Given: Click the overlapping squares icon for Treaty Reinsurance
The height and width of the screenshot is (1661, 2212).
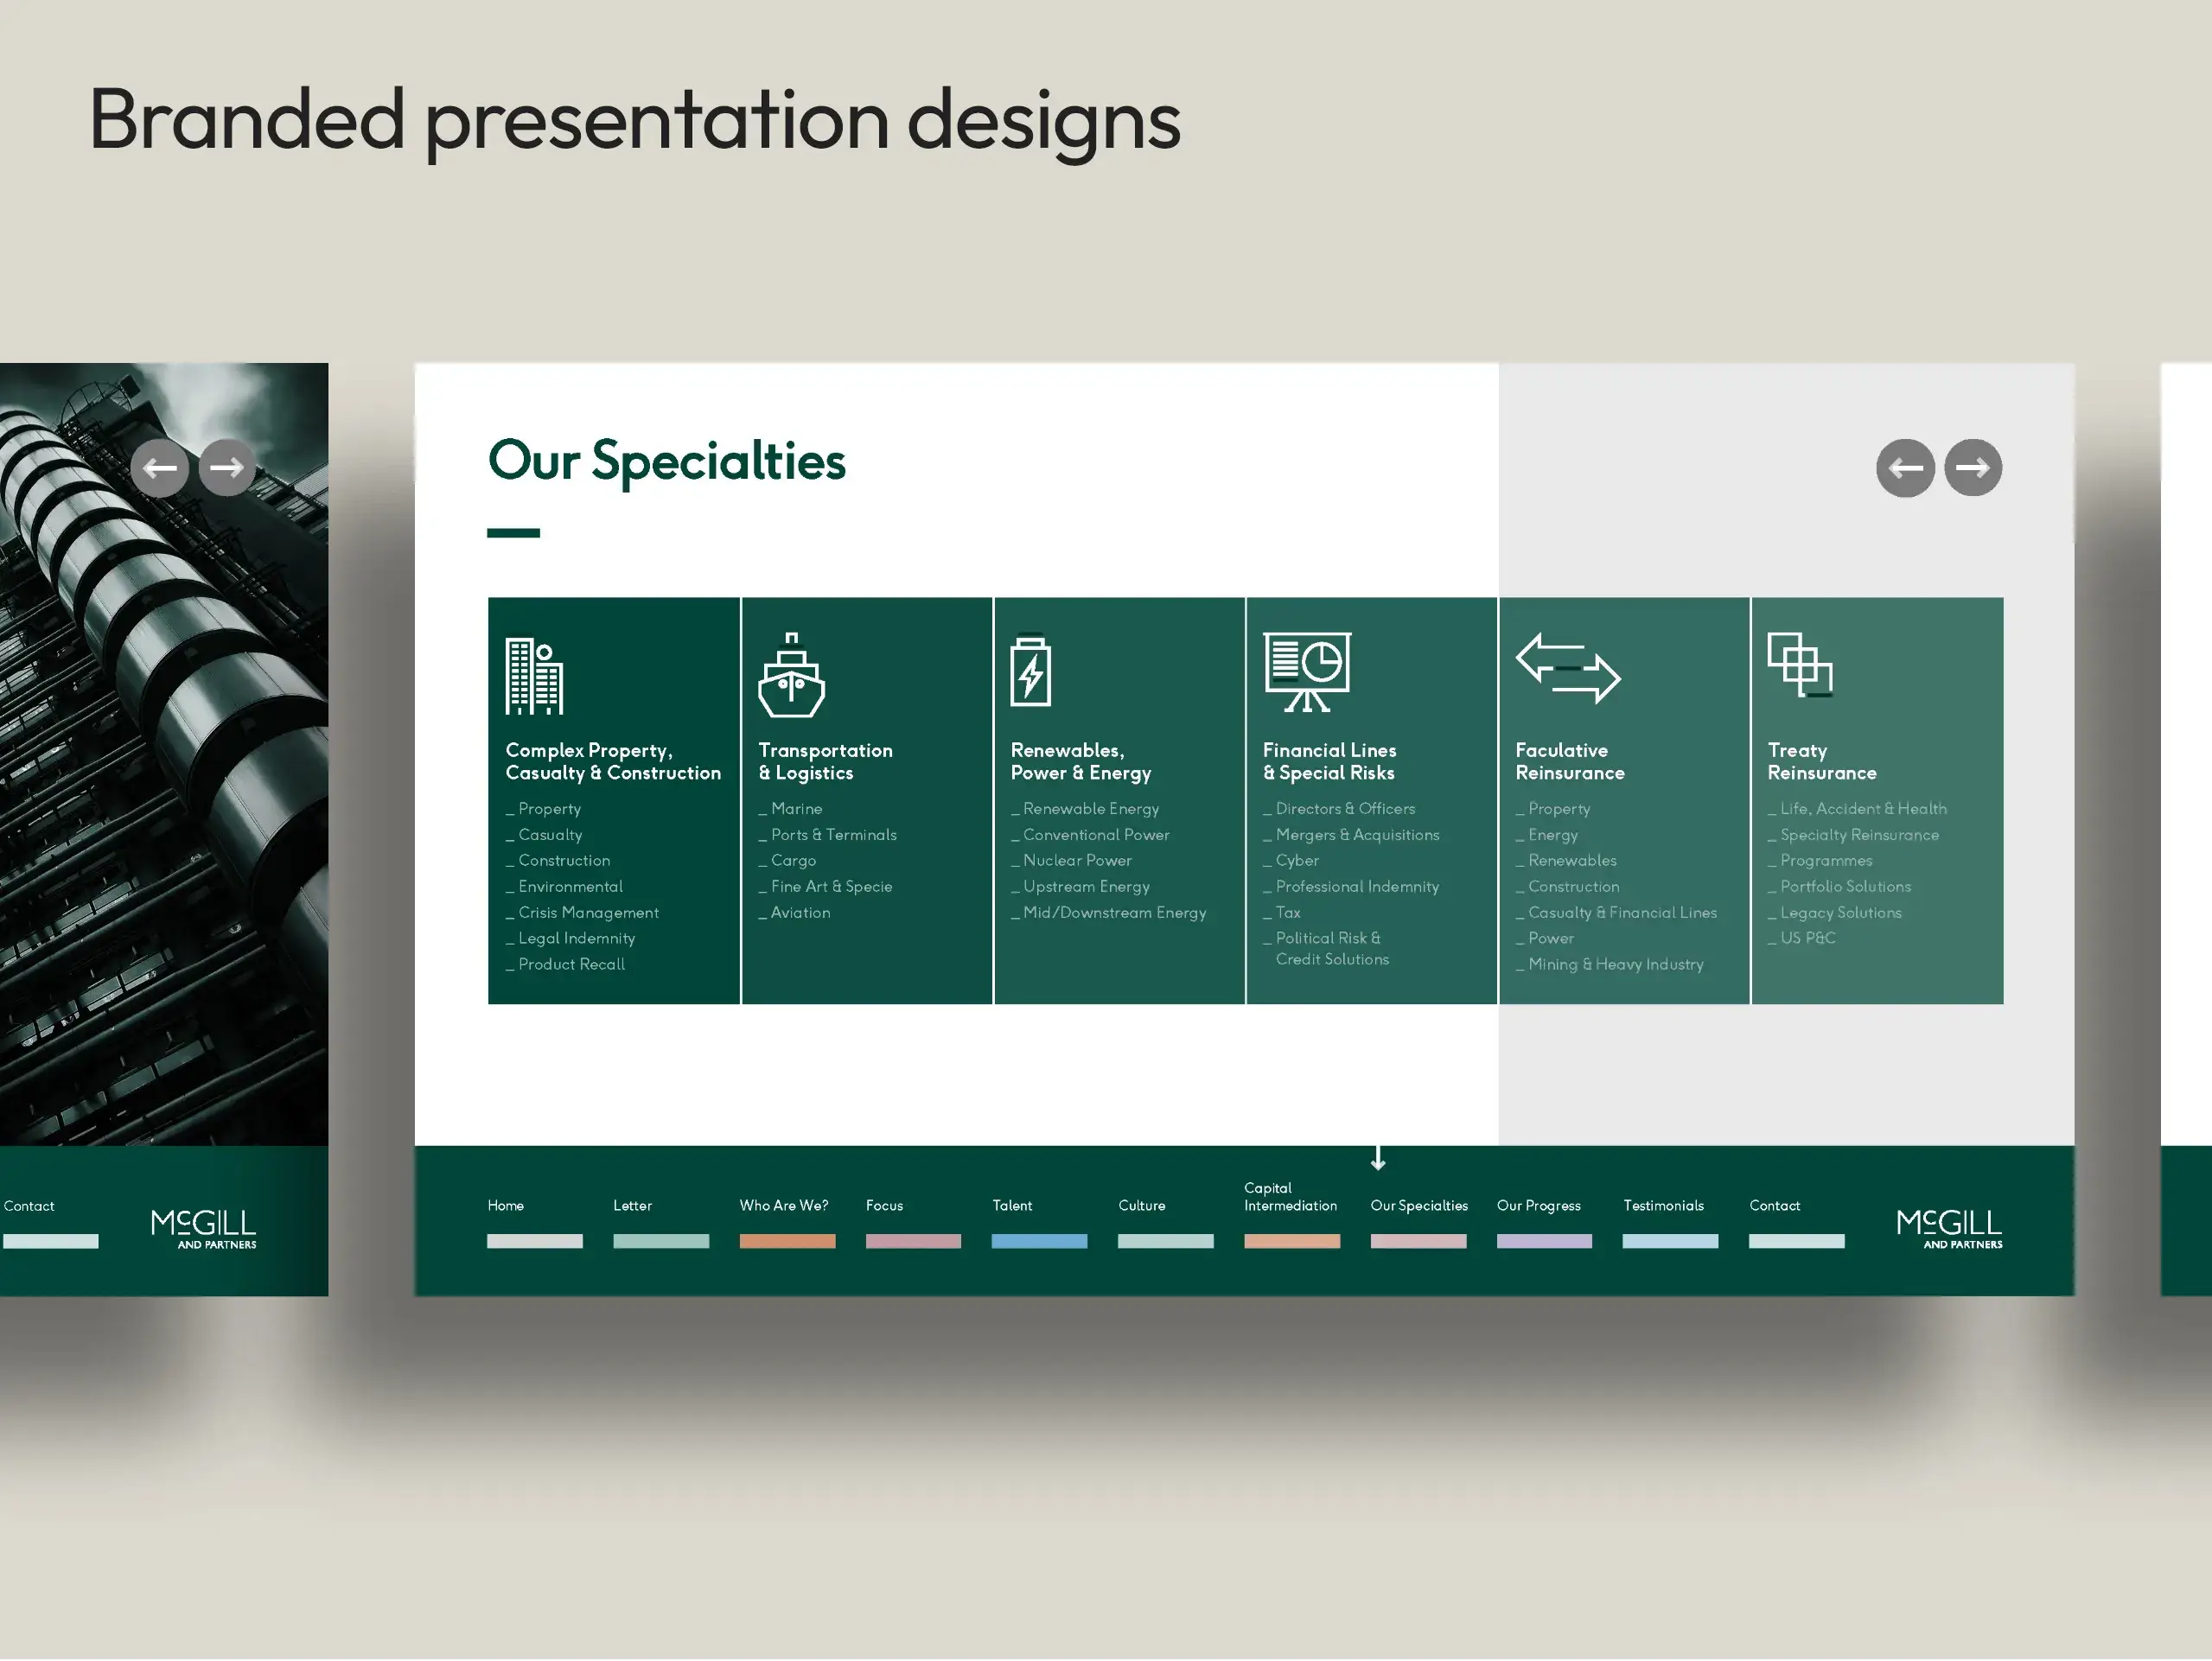Looking at the screenshot, I should (1799, 664).
